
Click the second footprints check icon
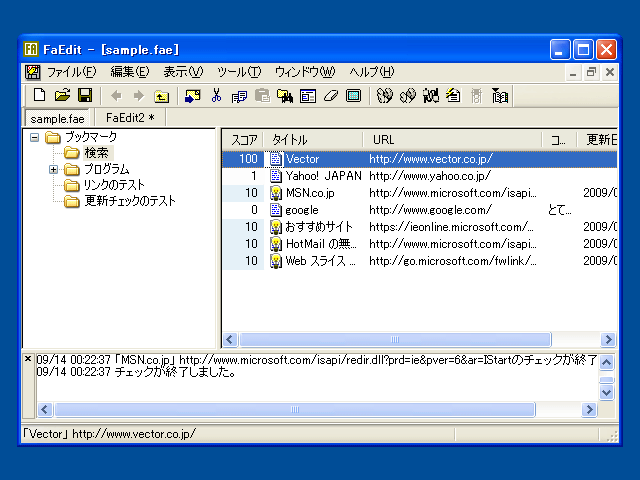pos(407,96)
